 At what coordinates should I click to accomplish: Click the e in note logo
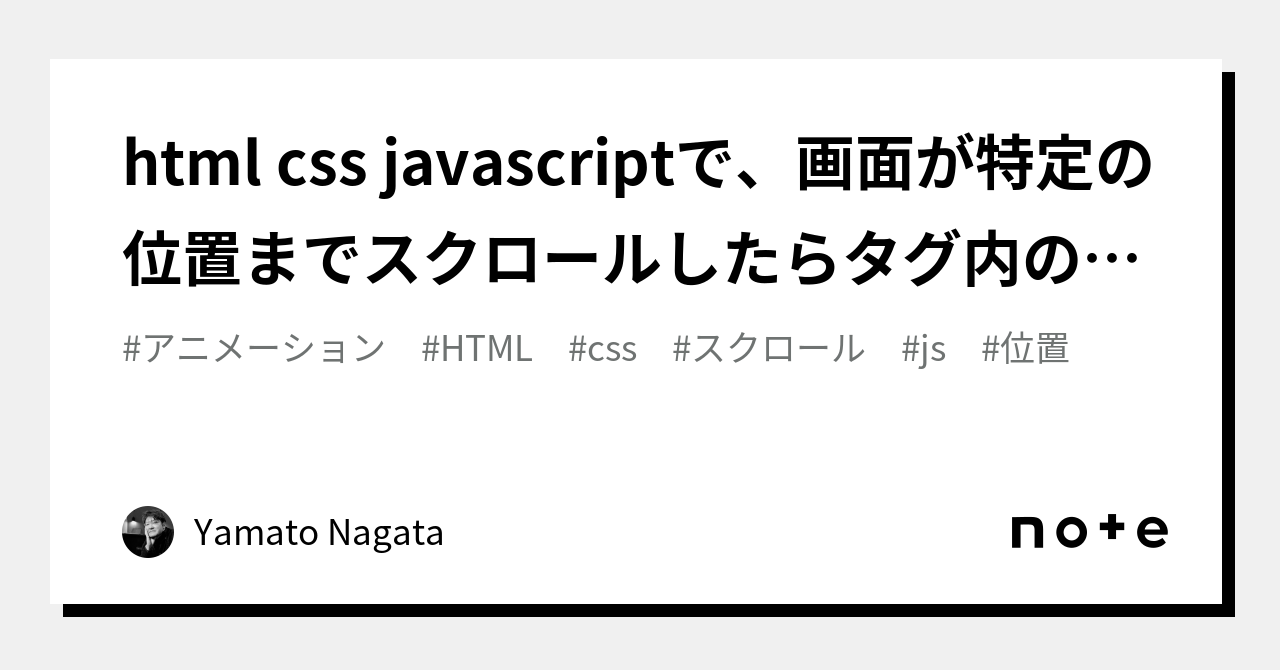1152,532
